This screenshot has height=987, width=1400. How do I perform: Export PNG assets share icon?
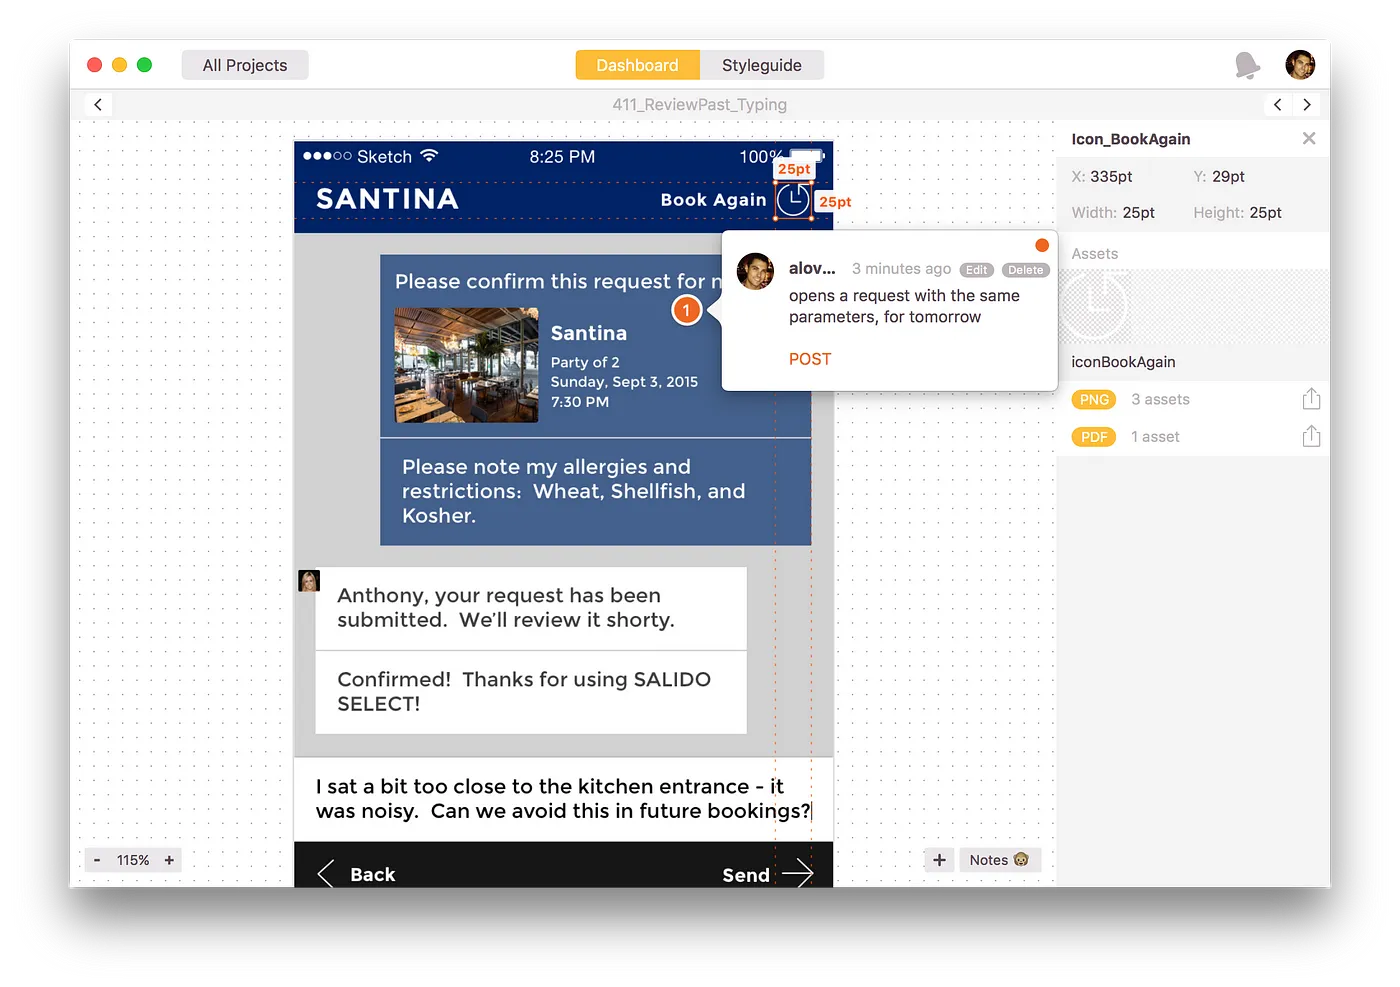(1311, 399)
